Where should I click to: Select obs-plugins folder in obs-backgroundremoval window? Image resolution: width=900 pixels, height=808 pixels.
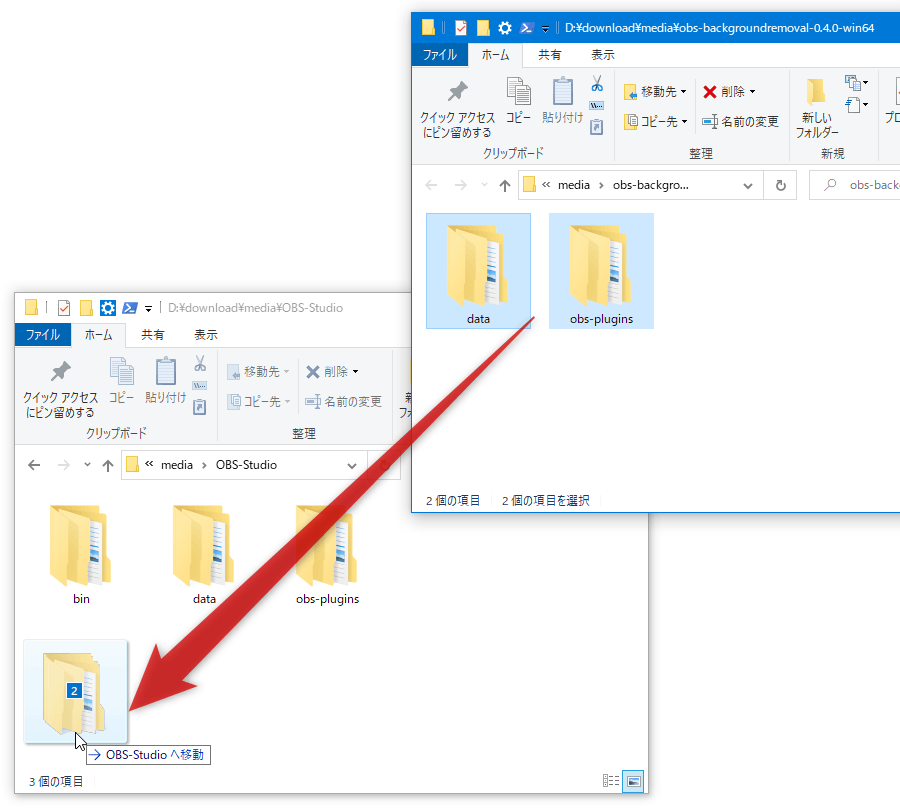click(601, 271)
